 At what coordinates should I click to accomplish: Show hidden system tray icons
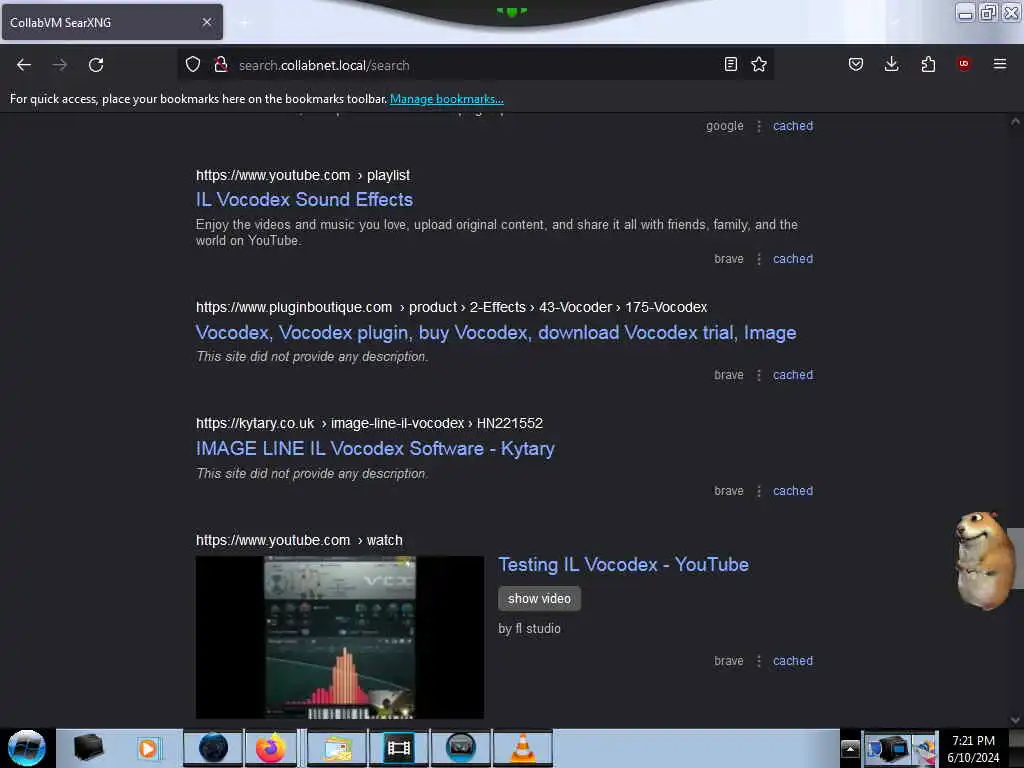click(x=850, y=748)
